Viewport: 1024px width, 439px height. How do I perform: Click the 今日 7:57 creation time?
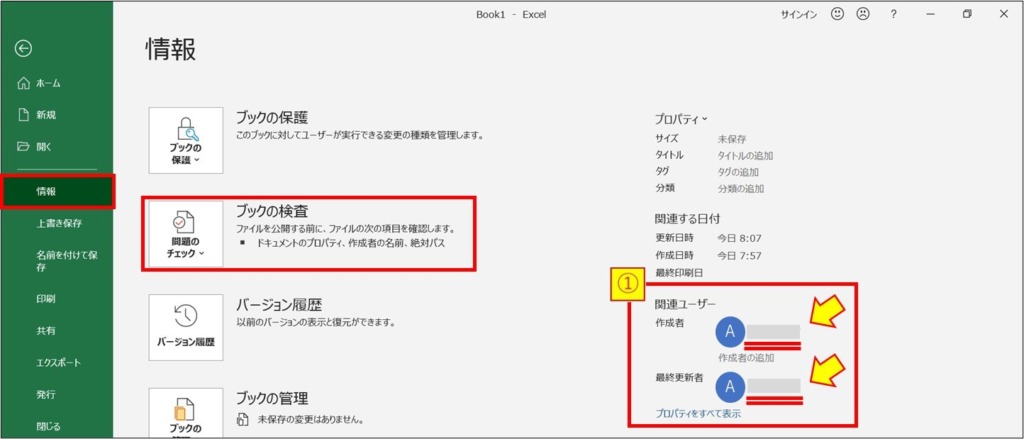coord(739,255)
